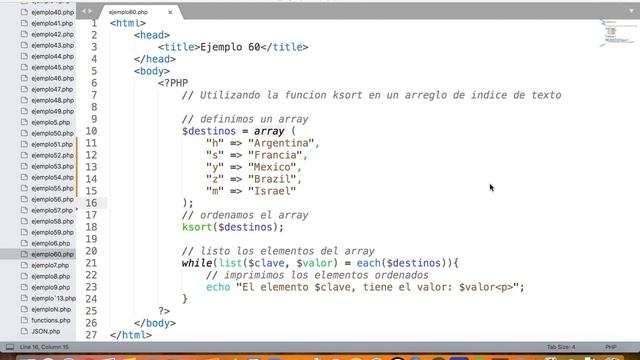This screenshot has height=360, width=640.
Task: Click the Line 16, Column 15 status text
Action: pyautogui.click(x=44, y=347)
